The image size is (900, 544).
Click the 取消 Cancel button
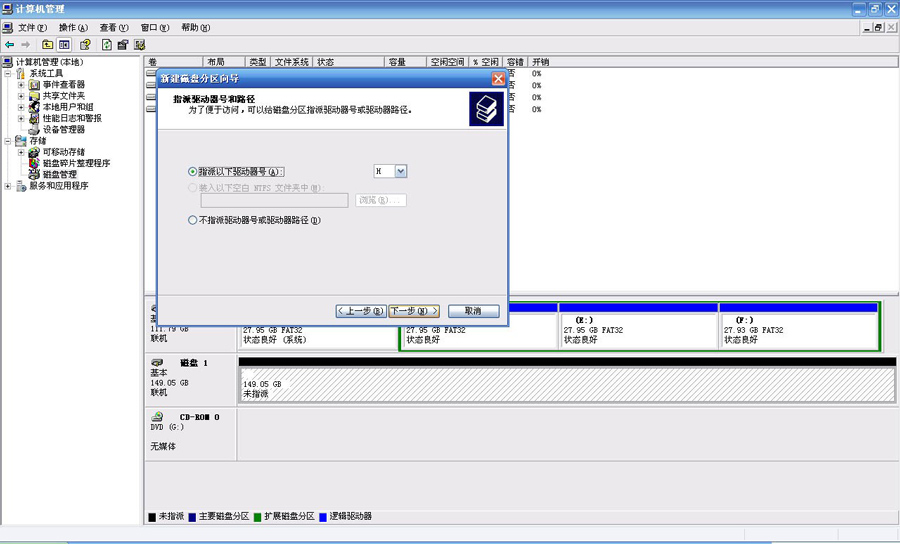[473, 311]
